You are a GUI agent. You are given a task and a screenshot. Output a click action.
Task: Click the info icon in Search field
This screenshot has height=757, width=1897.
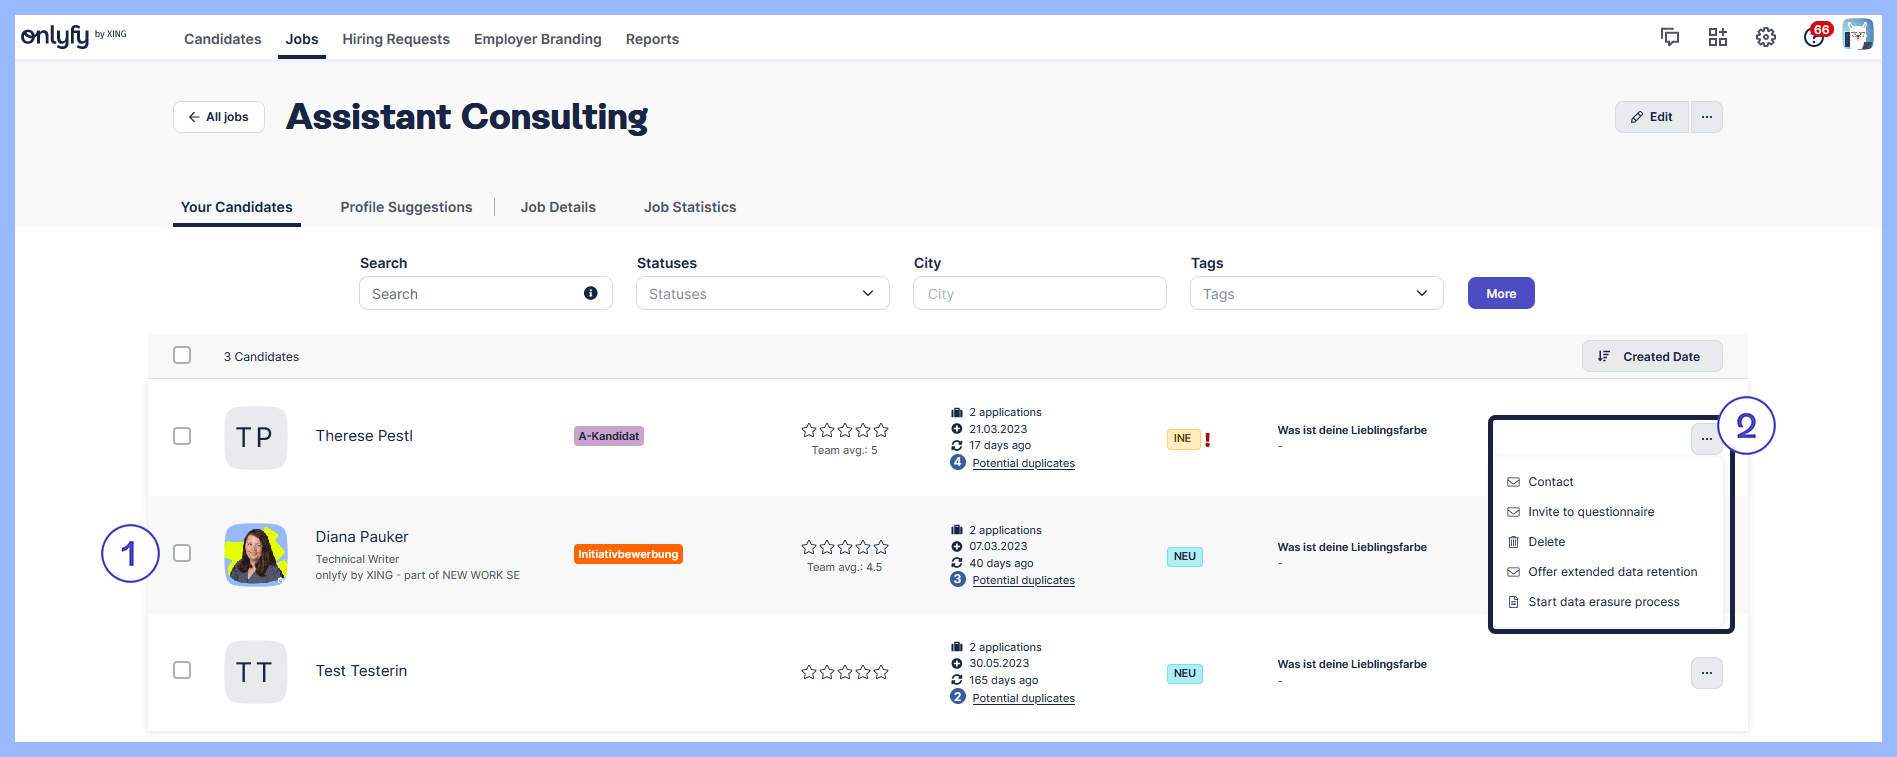tap(590, 293)
